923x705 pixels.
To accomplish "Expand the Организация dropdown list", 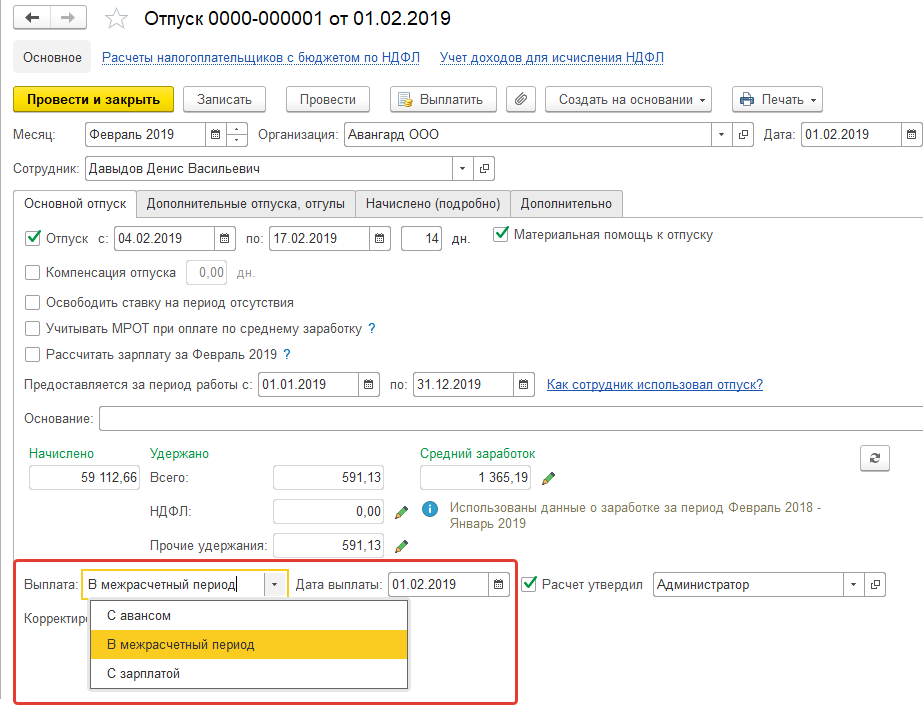I will pyautogui.click(x=722, y=134).
